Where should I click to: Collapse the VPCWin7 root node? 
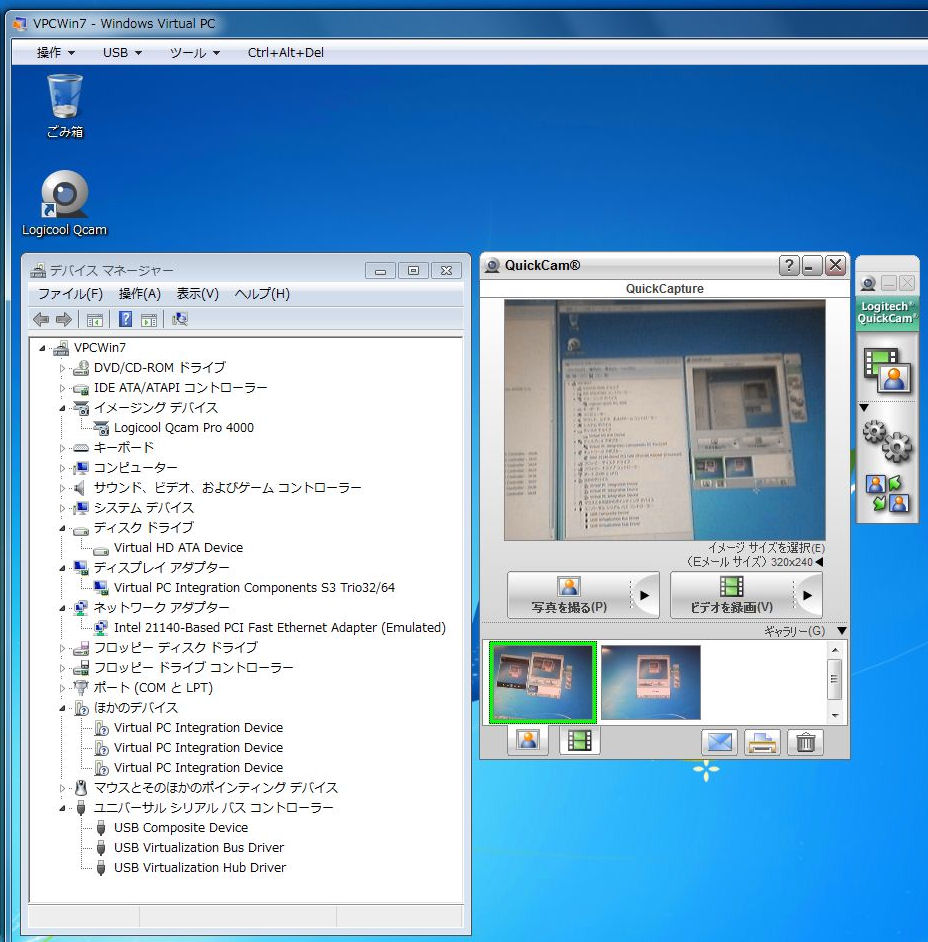[x=42, y=348]
